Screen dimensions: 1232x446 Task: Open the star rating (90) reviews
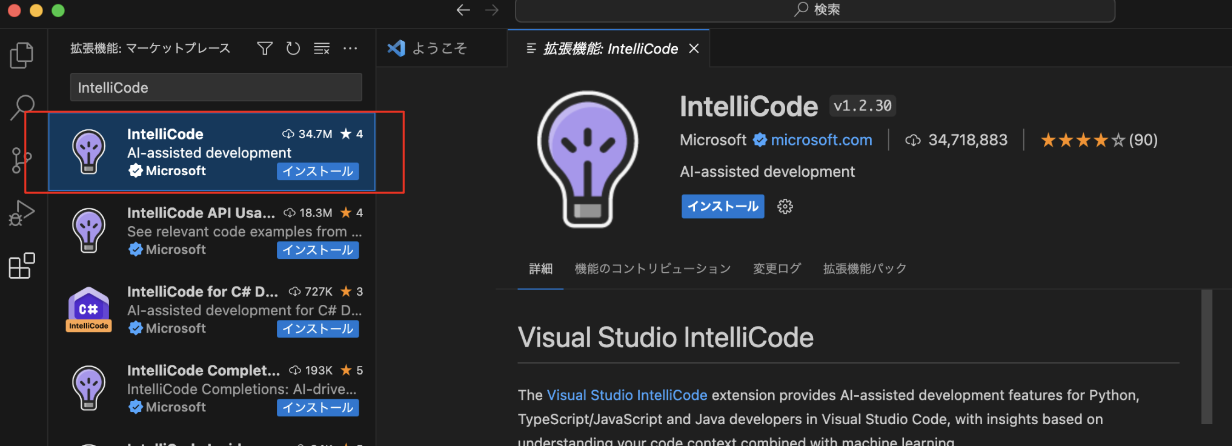1098,140
